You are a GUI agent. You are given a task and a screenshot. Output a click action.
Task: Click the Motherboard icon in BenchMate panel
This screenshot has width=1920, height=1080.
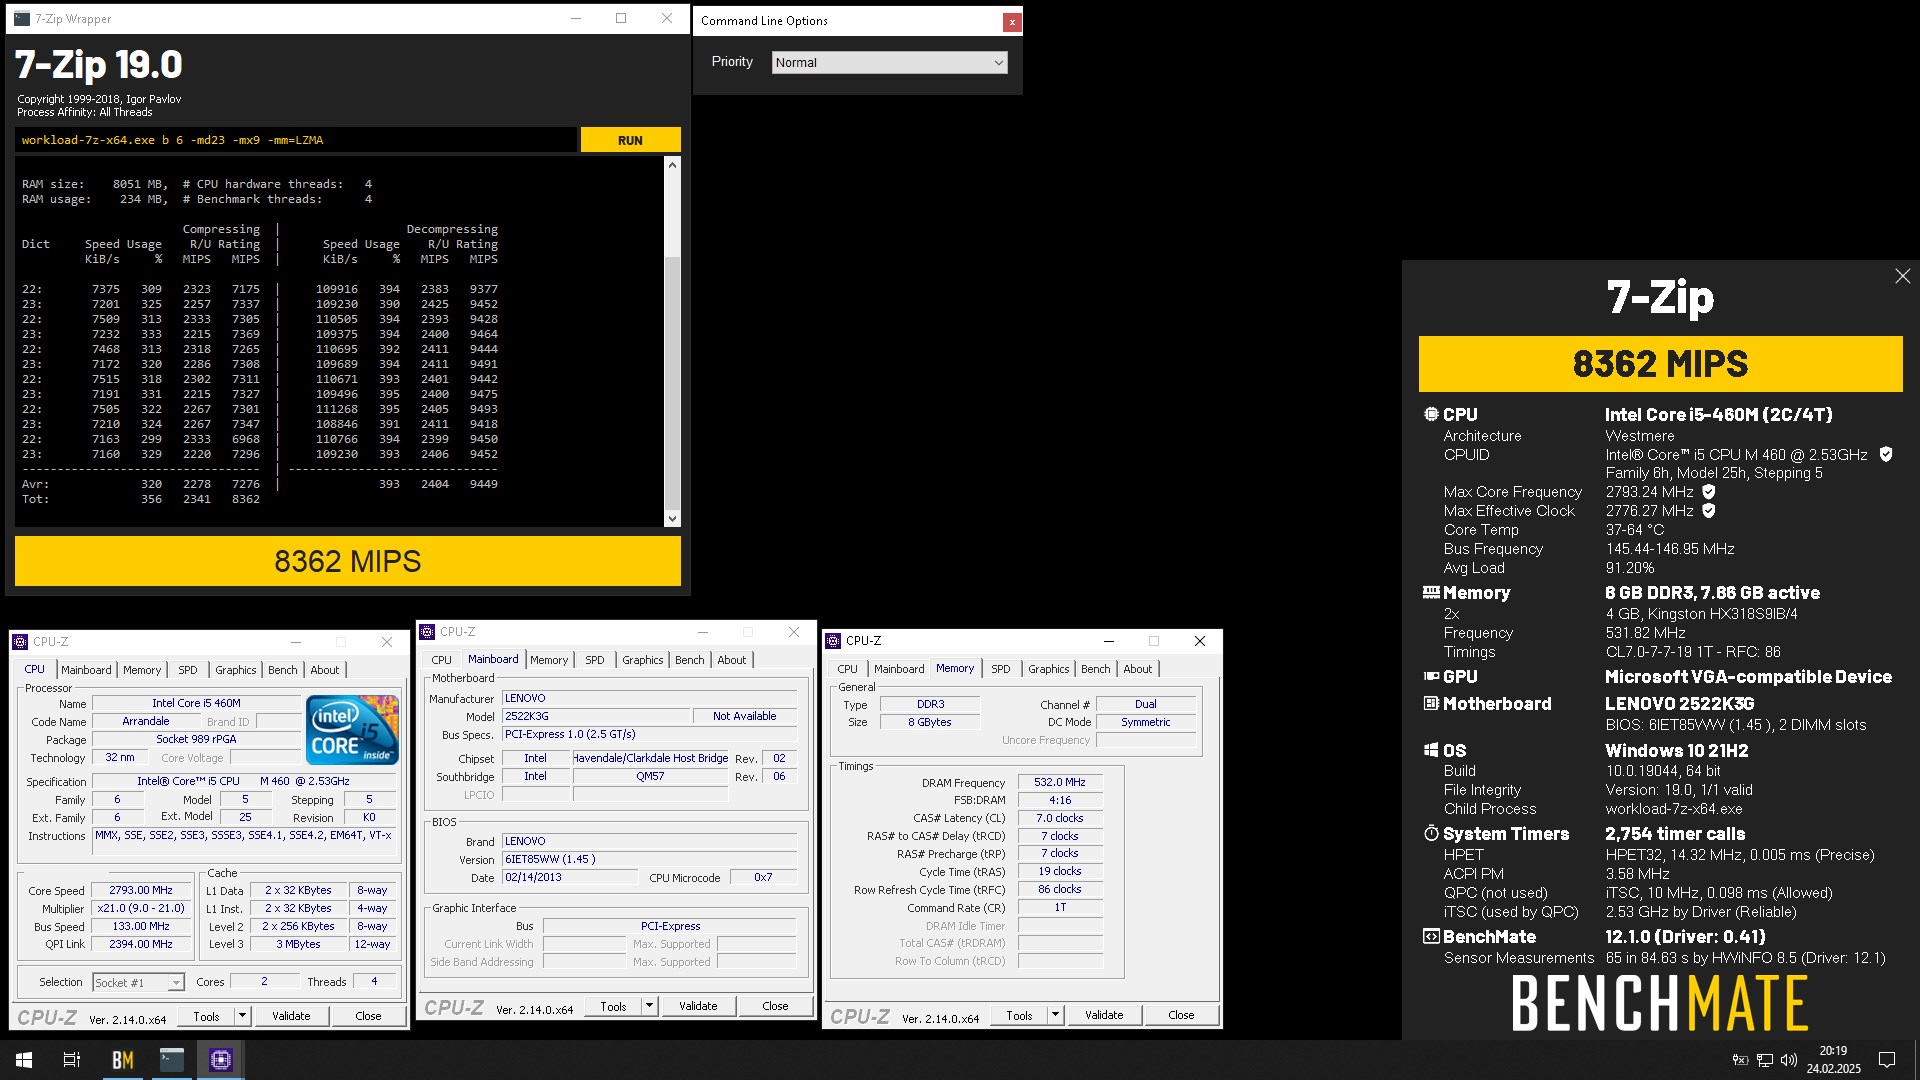pyautogui.click(x=1431, y=704)
